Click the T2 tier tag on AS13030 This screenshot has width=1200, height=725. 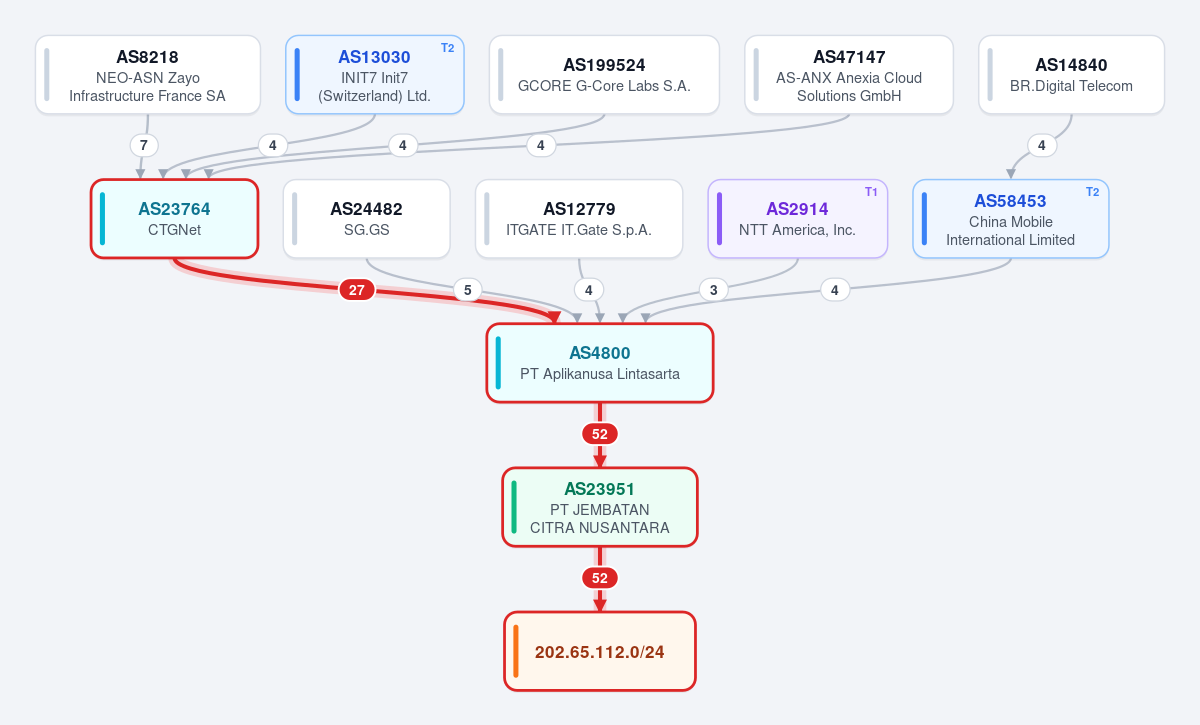(x=447, y=48)
